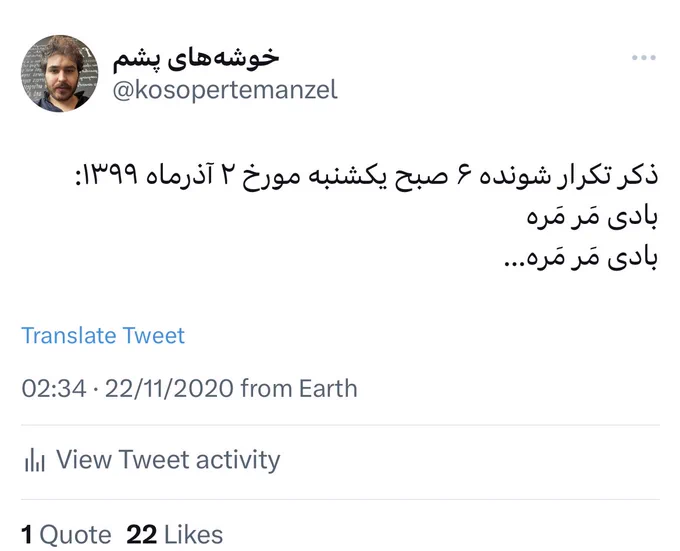Click the tweet's first line starting with ذکر

[367, 176]
